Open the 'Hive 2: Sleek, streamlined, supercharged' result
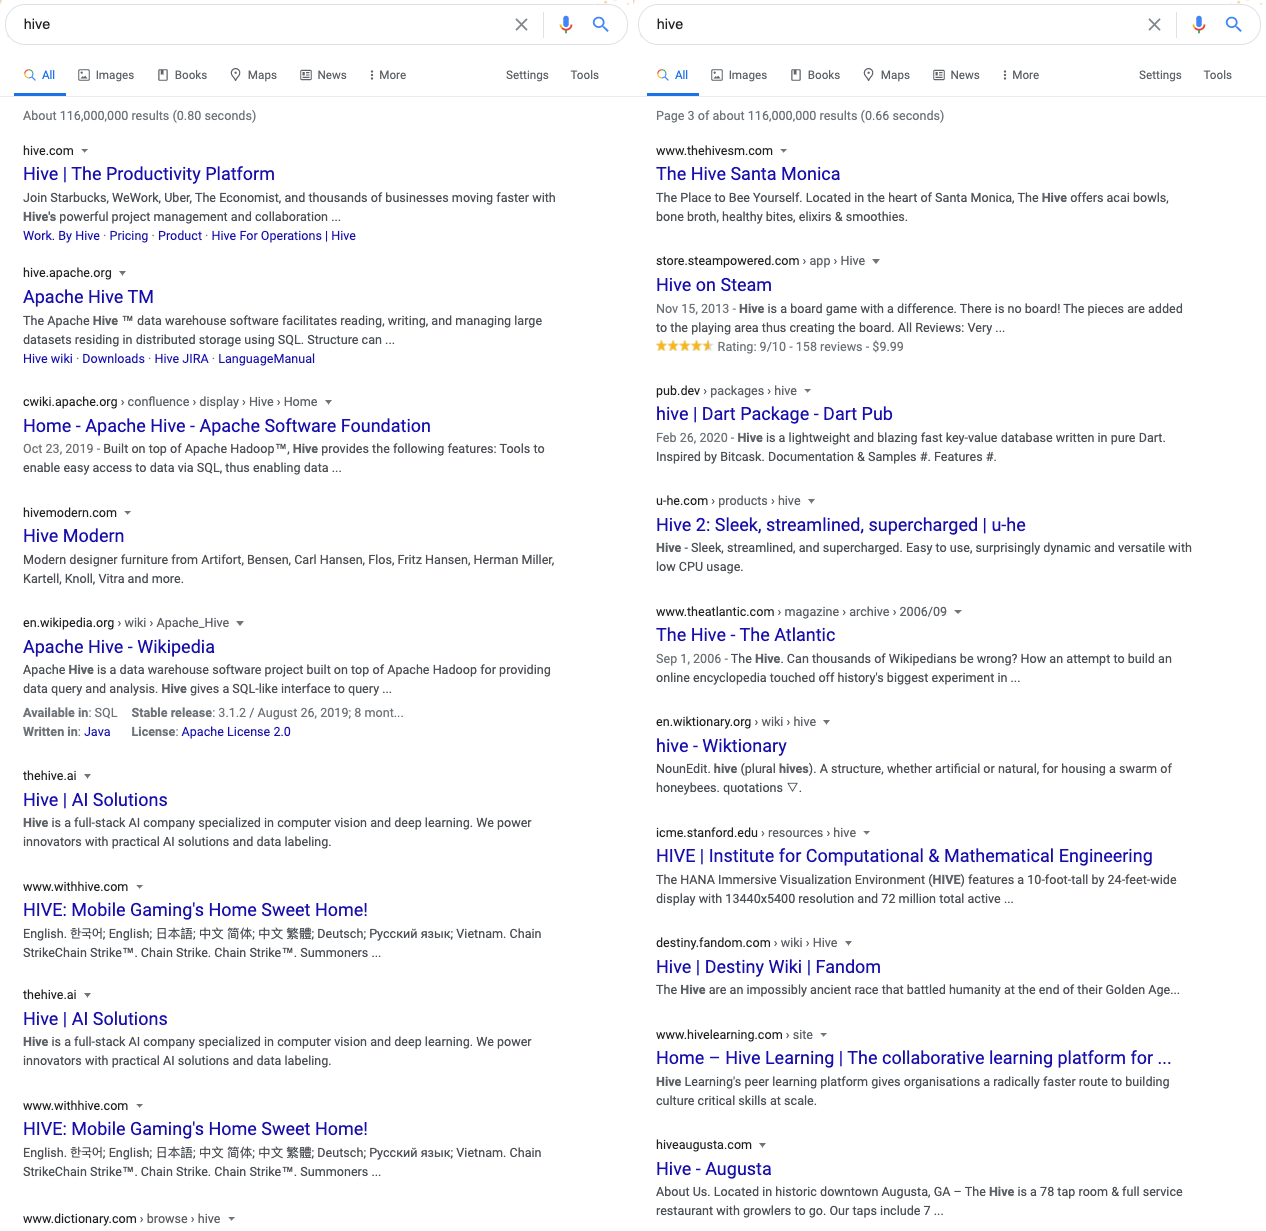Viewport: 1266px width, 1231px height. (841, 525)
